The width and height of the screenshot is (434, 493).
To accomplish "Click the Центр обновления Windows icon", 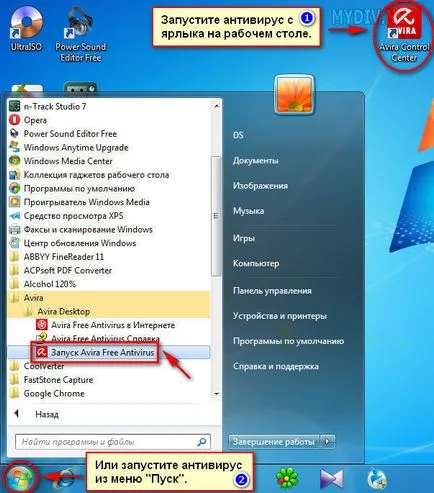I will pyautogui.click(x=14, y=243).
